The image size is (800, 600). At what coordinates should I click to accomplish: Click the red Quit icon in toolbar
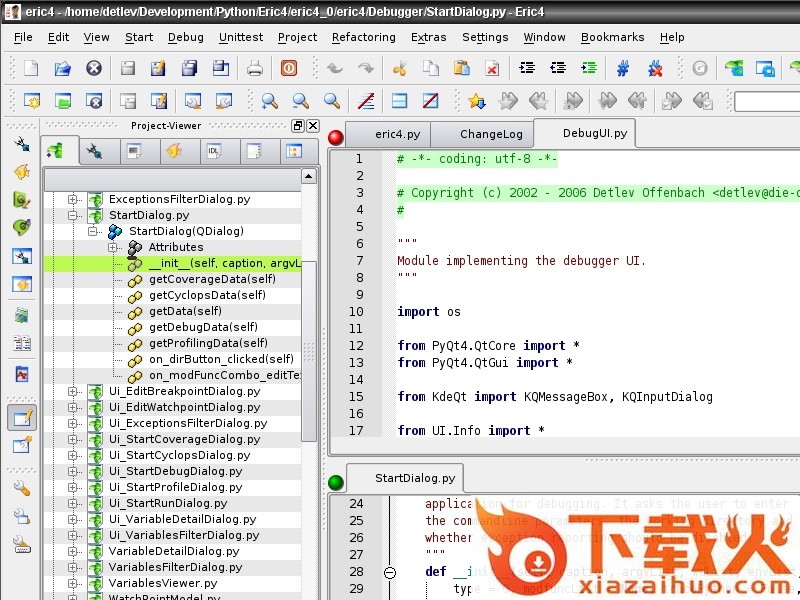(288, 69)
